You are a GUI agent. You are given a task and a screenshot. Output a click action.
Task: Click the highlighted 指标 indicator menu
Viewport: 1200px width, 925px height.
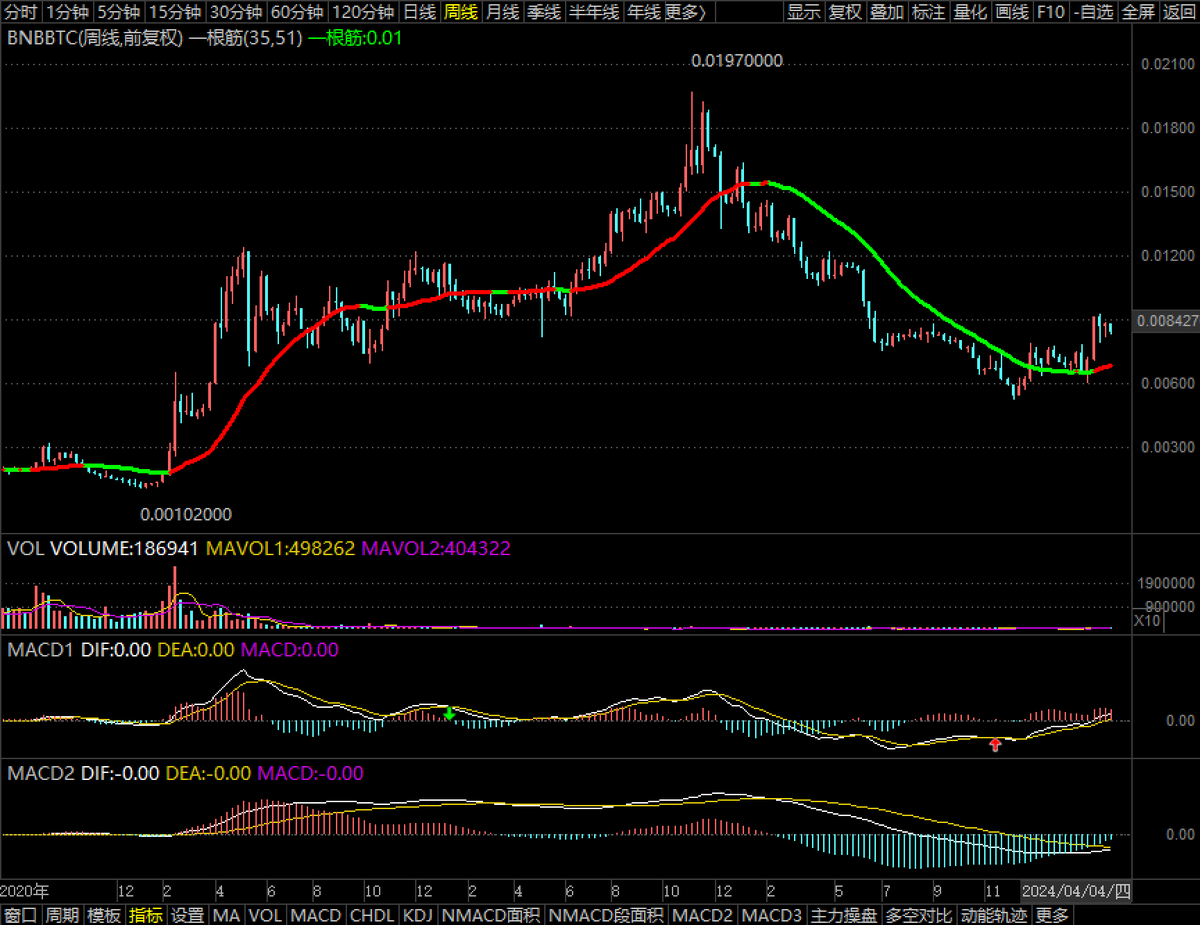click(146, 915)
